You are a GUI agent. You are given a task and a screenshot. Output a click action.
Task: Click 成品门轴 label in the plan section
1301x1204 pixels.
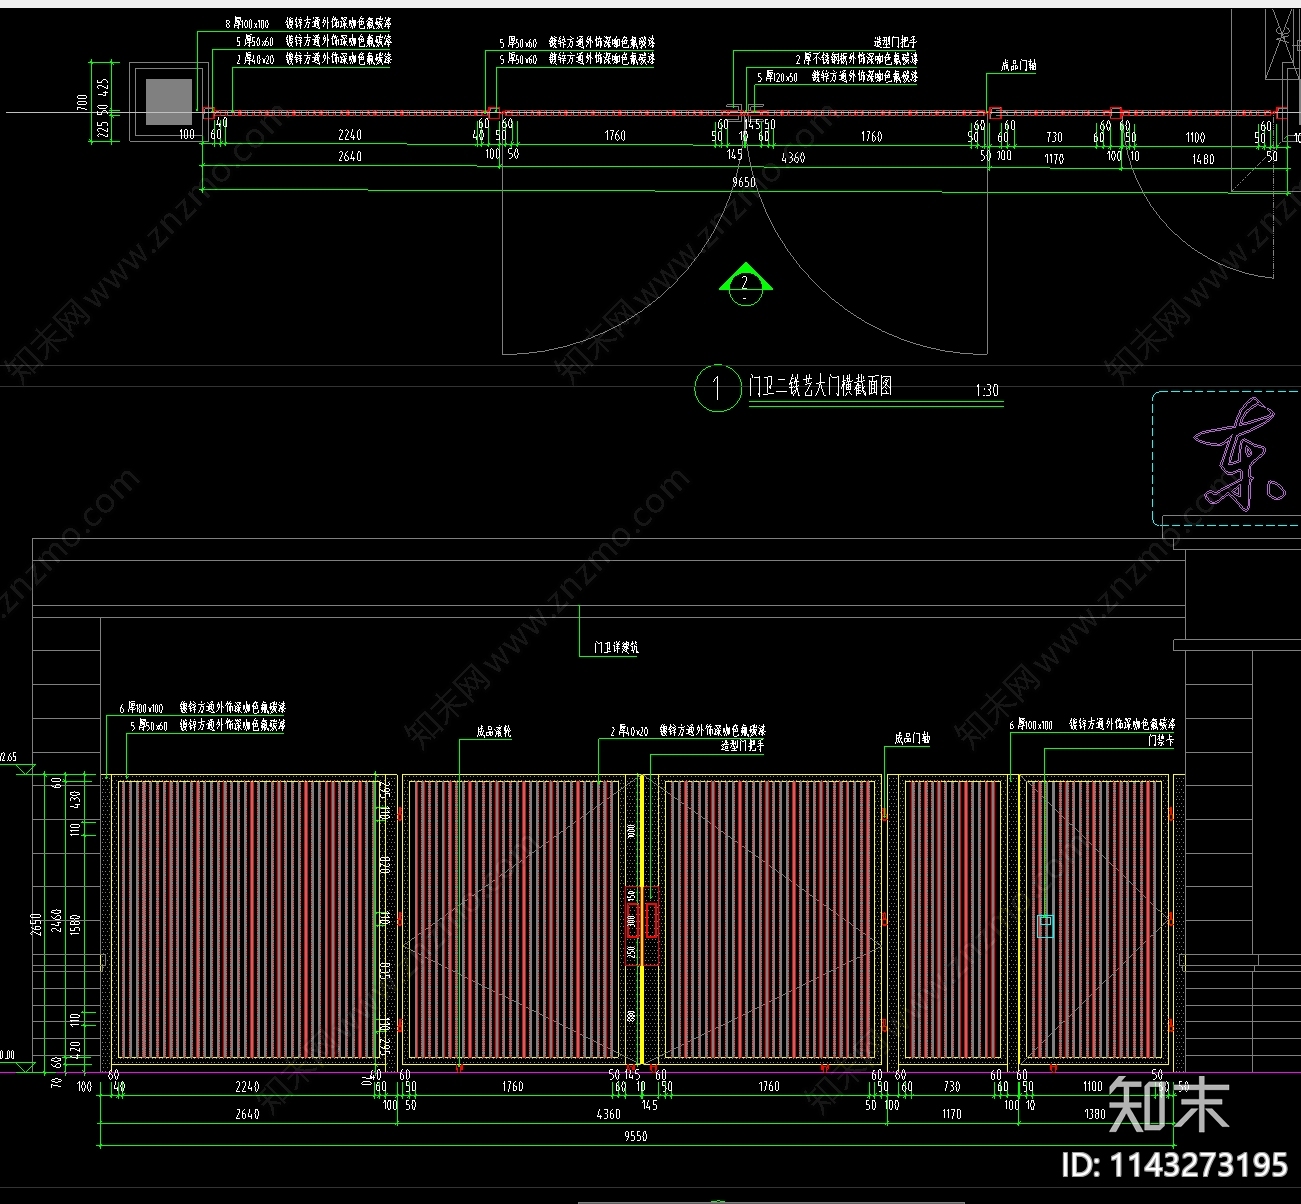pyautogui.click(x=1018, y=66)
